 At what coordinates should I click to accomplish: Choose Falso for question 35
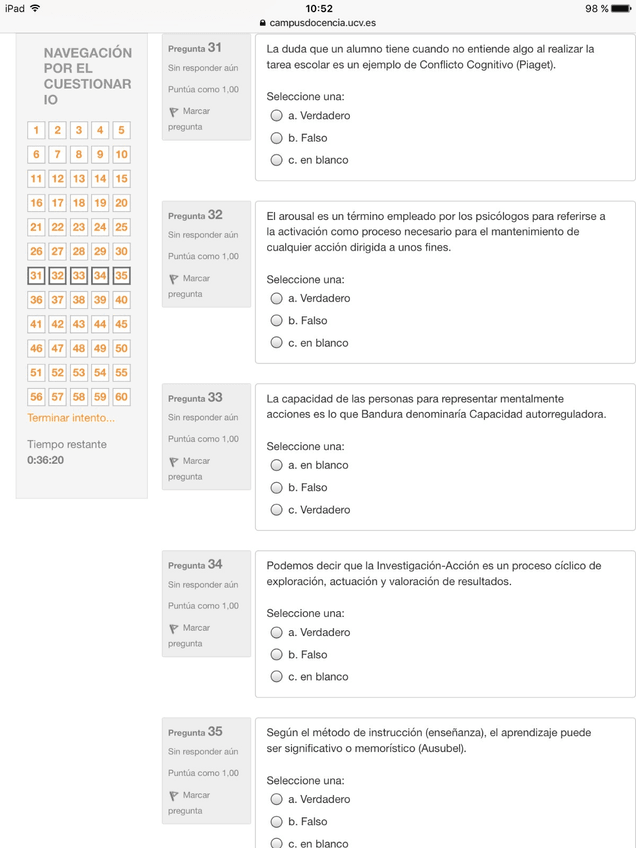[x=277, y=822]
